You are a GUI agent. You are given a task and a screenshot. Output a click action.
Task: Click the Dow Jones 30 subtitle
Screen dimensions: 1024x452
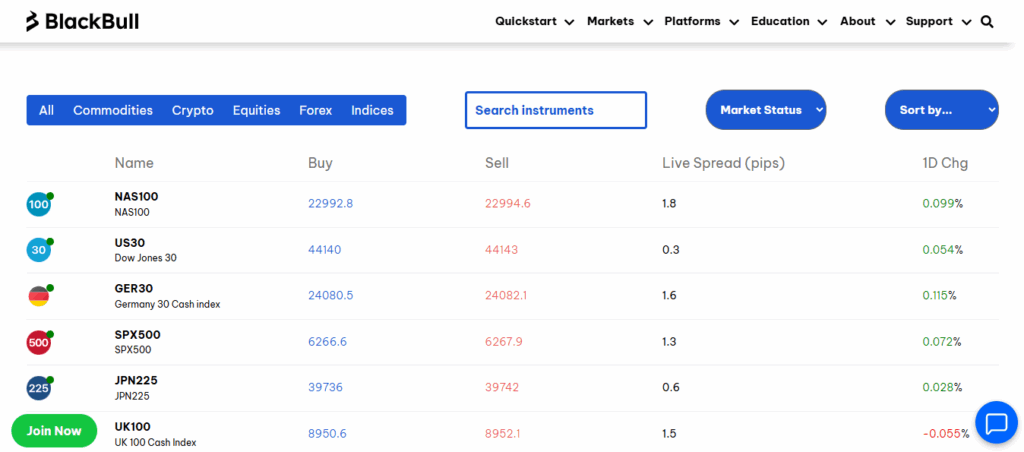146,258
